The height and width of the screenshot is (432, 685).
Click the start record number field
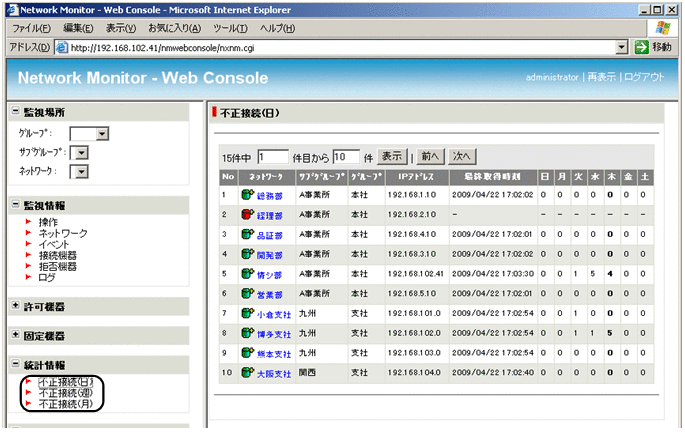tap(273, 157)
